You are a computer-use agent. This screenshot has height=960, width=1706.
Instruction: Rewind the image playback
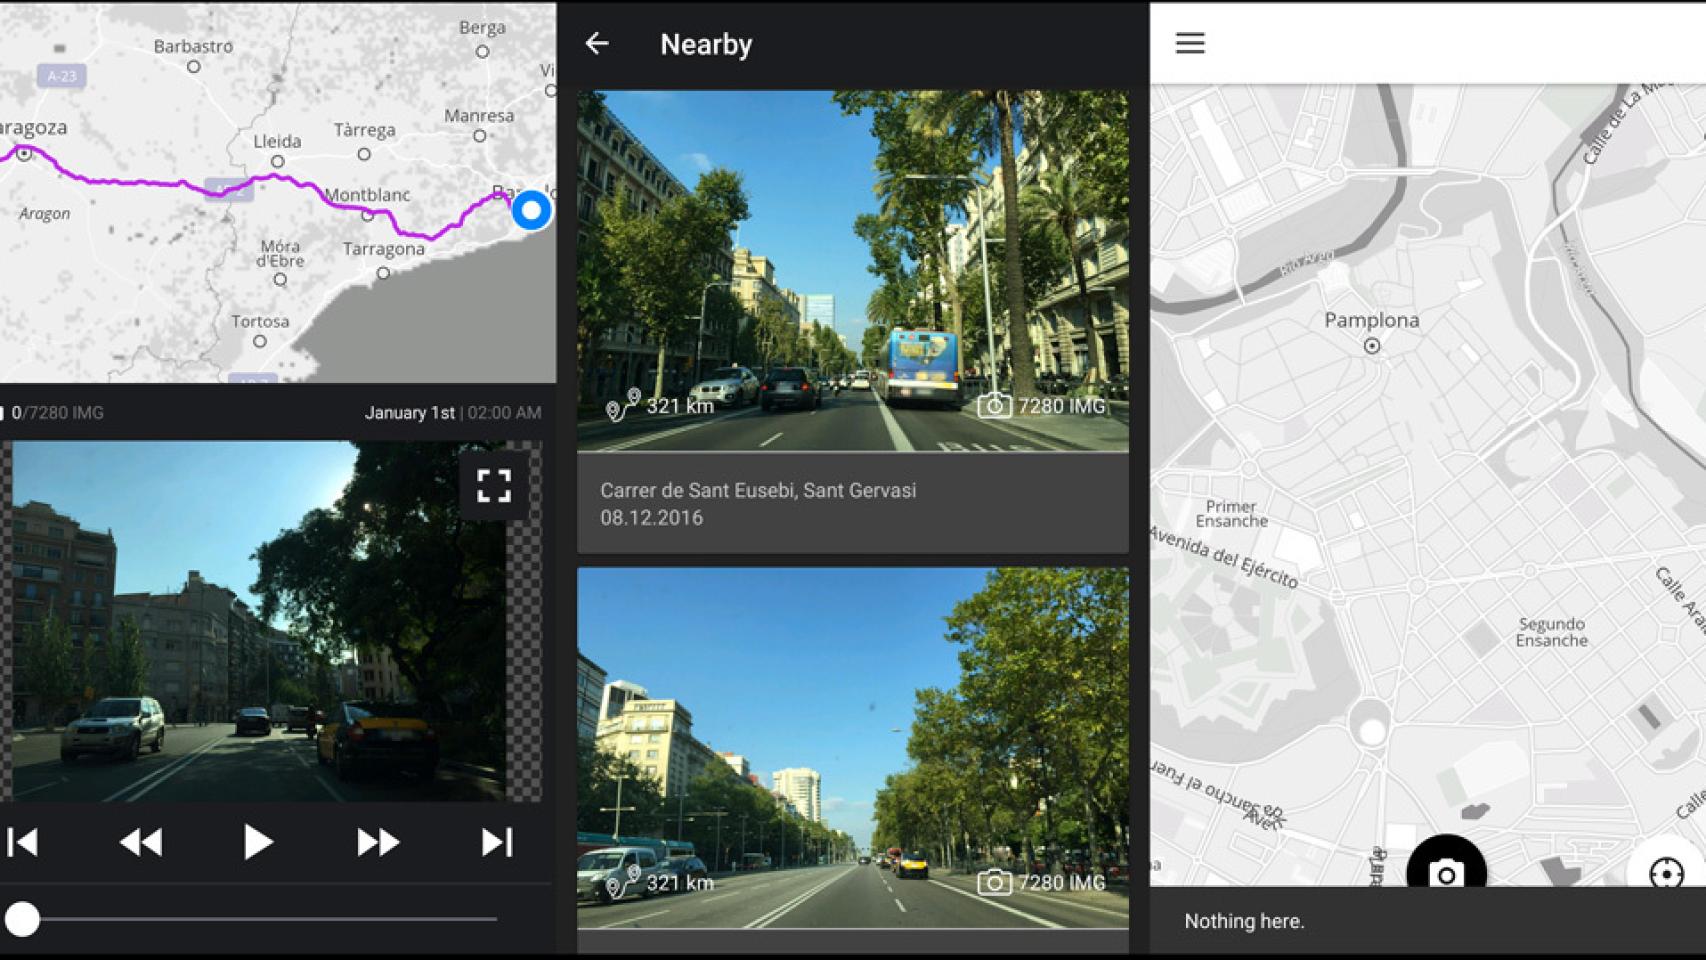click(x=140, y=841)
